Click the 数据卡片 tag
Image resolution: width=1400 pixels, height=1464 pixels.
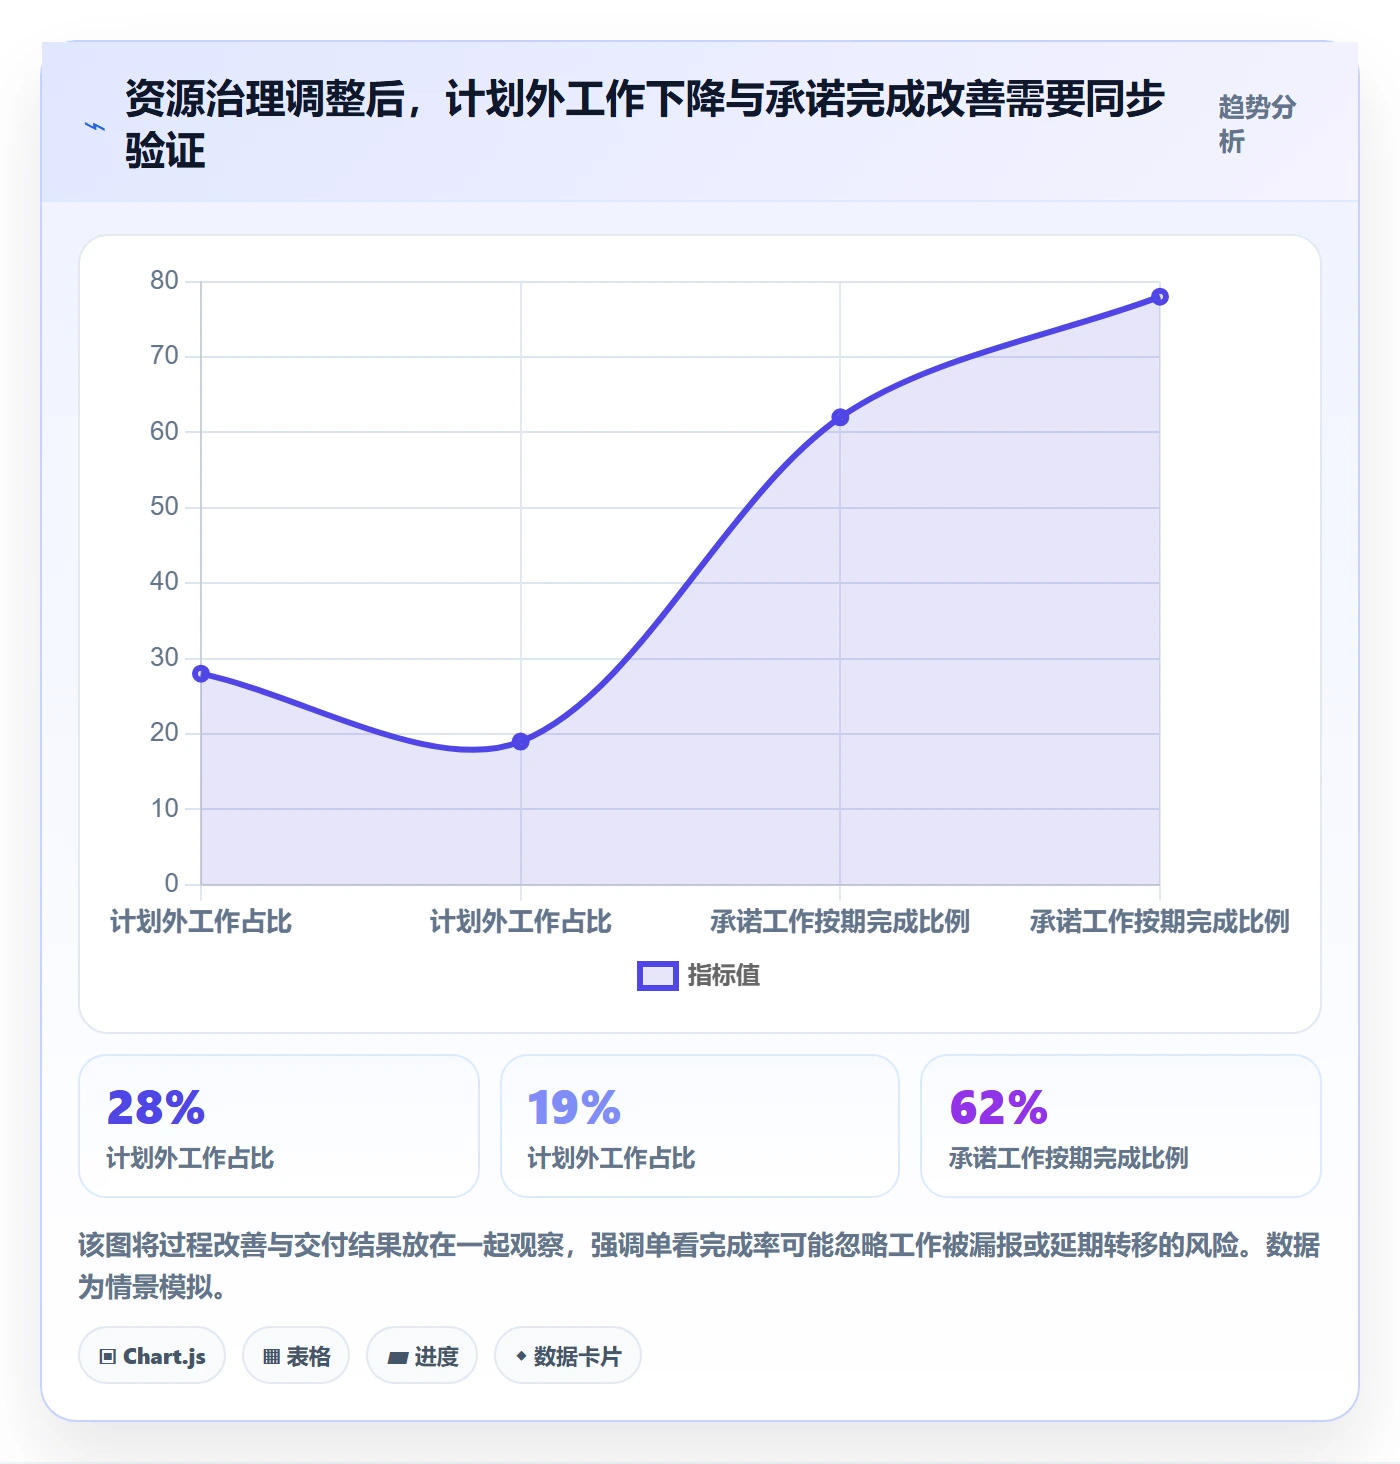click(x=568, y=1356)
